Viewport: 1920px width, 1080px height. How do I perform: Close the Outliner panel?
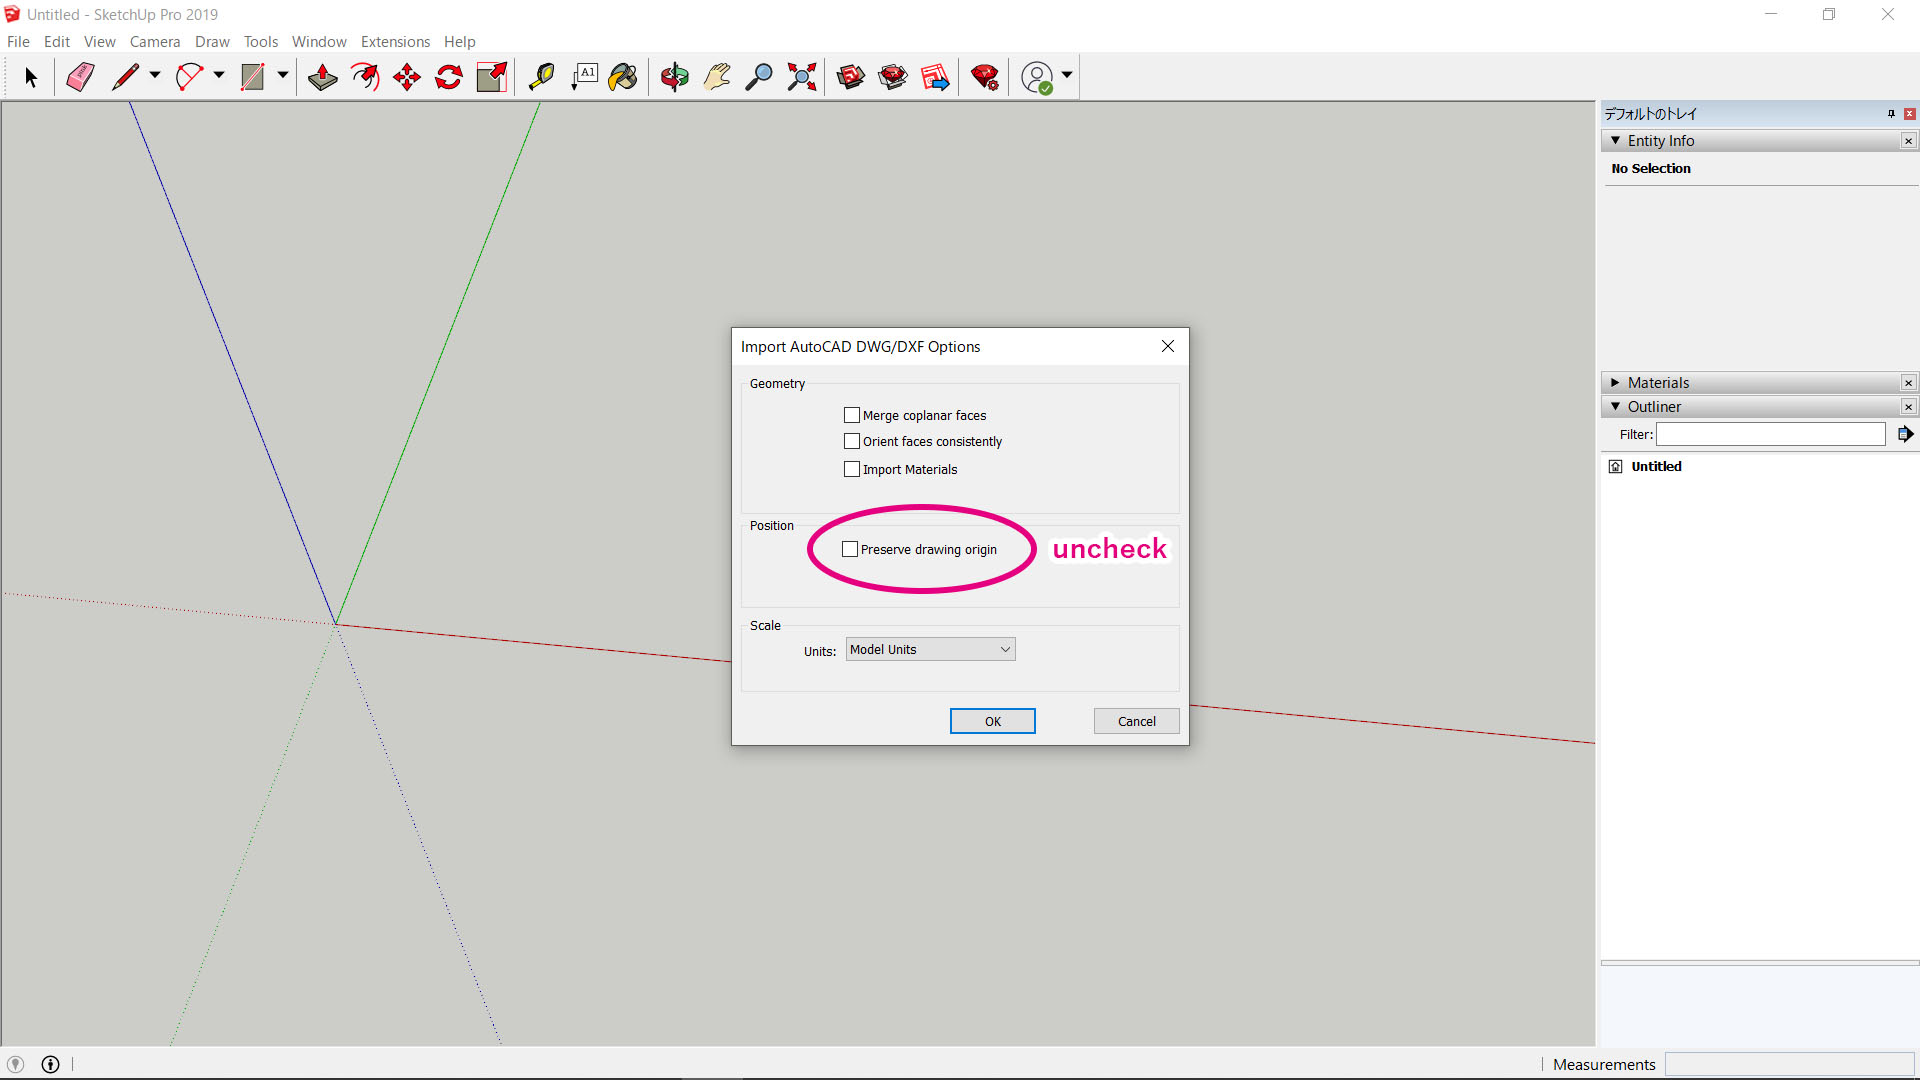[x=1909, y=407]
